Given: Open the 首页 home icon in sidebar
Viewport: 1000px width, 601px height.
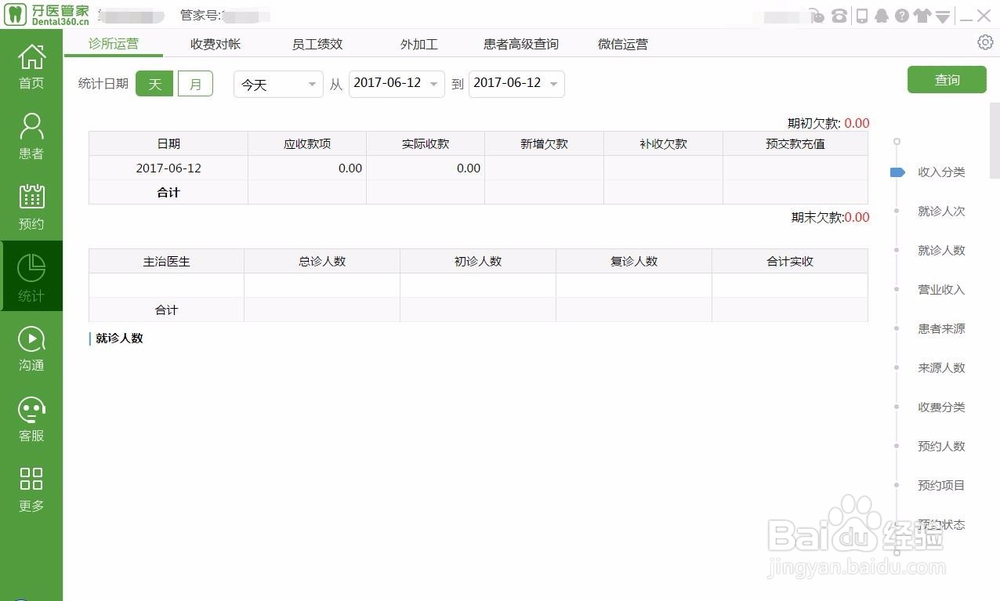Looking at the screenshot, I should tap(31, 62).
